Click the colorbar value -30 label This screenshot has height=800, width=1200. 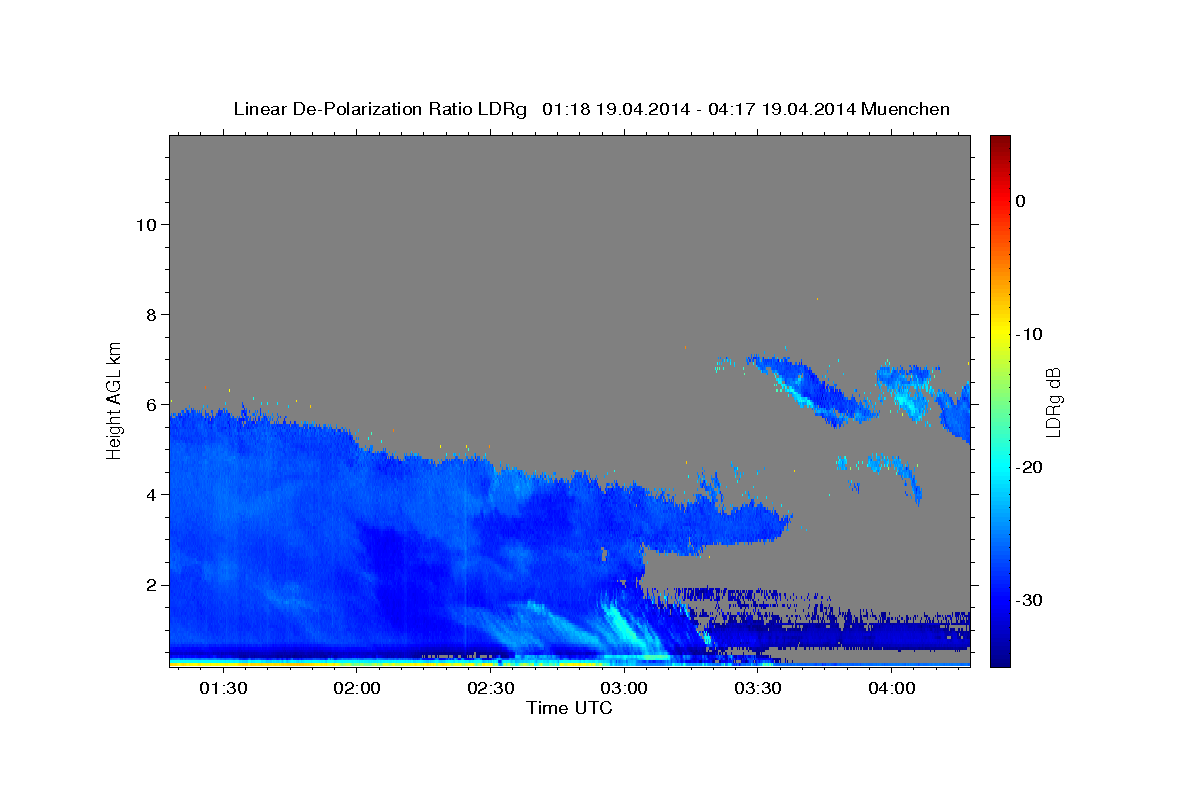(x=1030, y=600)
